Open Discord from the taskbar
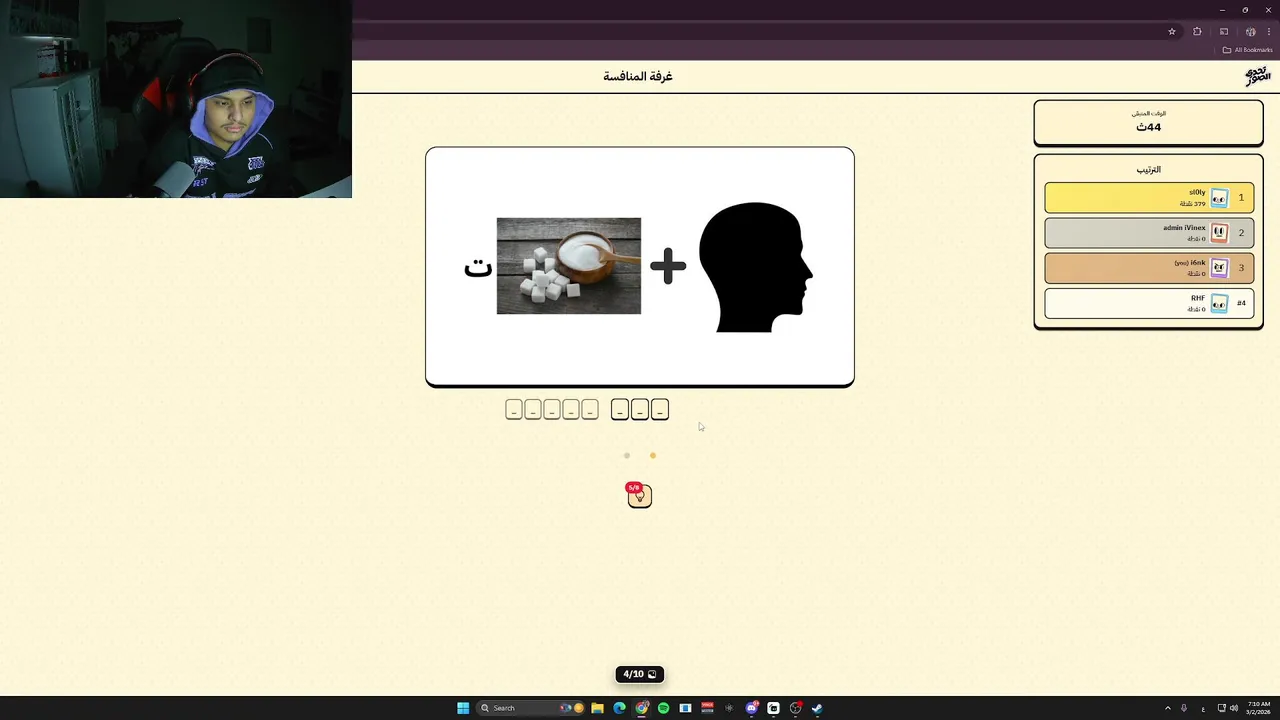 [x=751, y=708]
